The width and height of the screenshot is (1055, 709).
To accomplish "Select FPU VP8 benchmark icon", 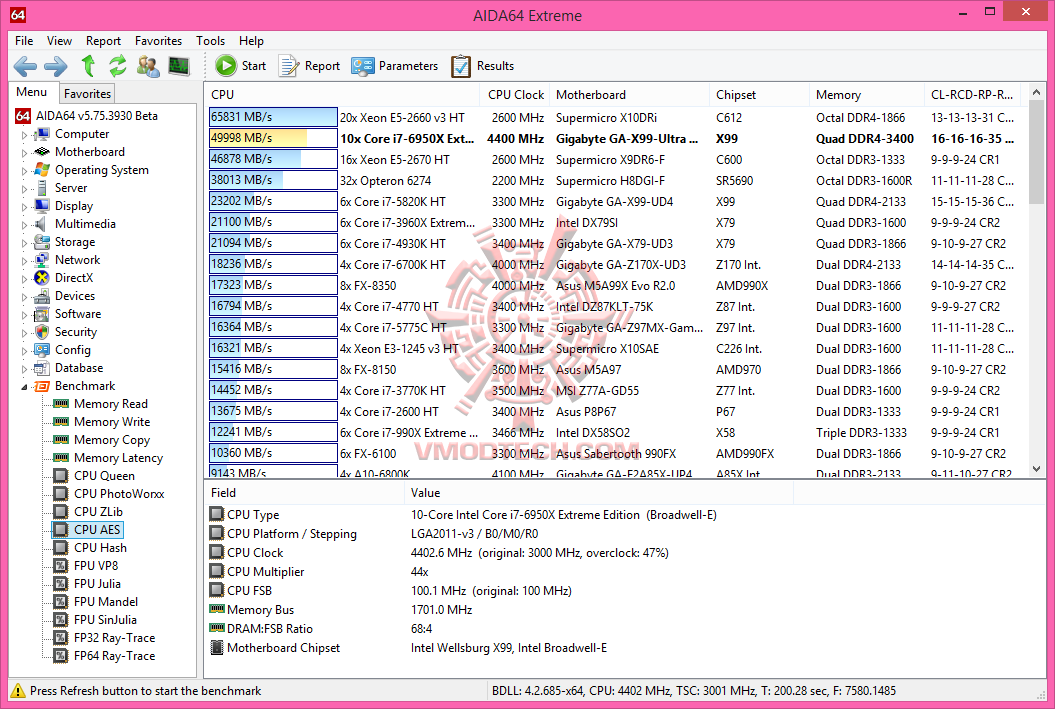I will (x=61, y=566).
